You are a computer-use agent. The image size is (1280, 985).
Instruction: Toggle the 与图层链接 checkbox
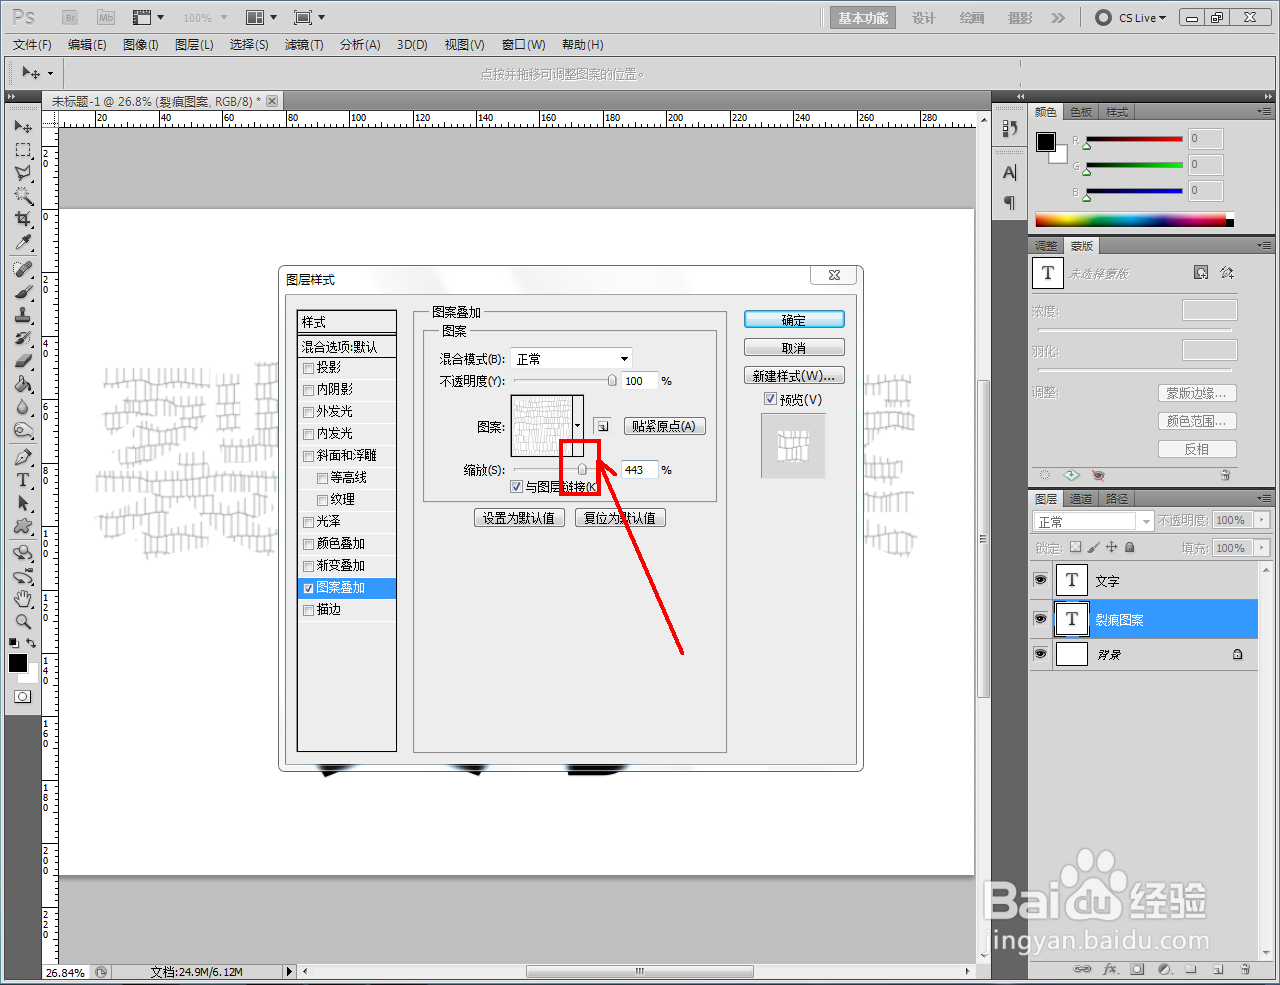point(516,486)
